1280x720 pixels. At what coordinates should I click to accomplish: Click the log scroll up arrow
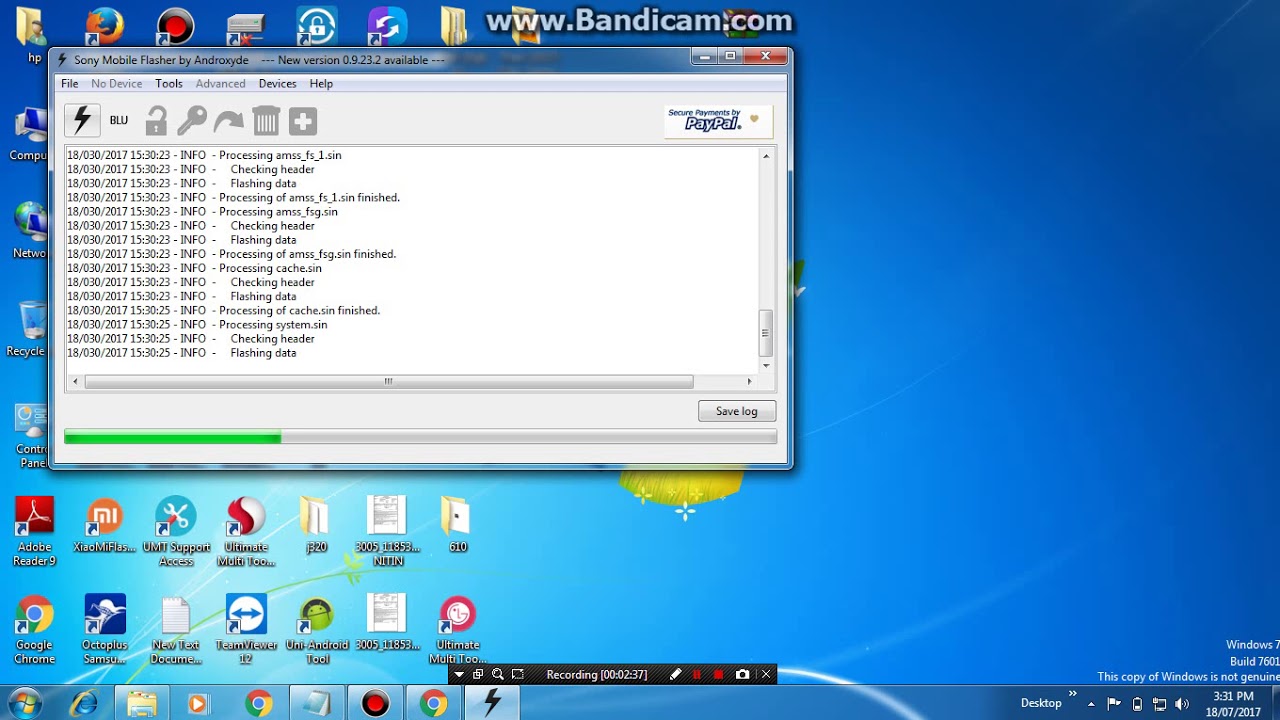(x=766, y=156)
